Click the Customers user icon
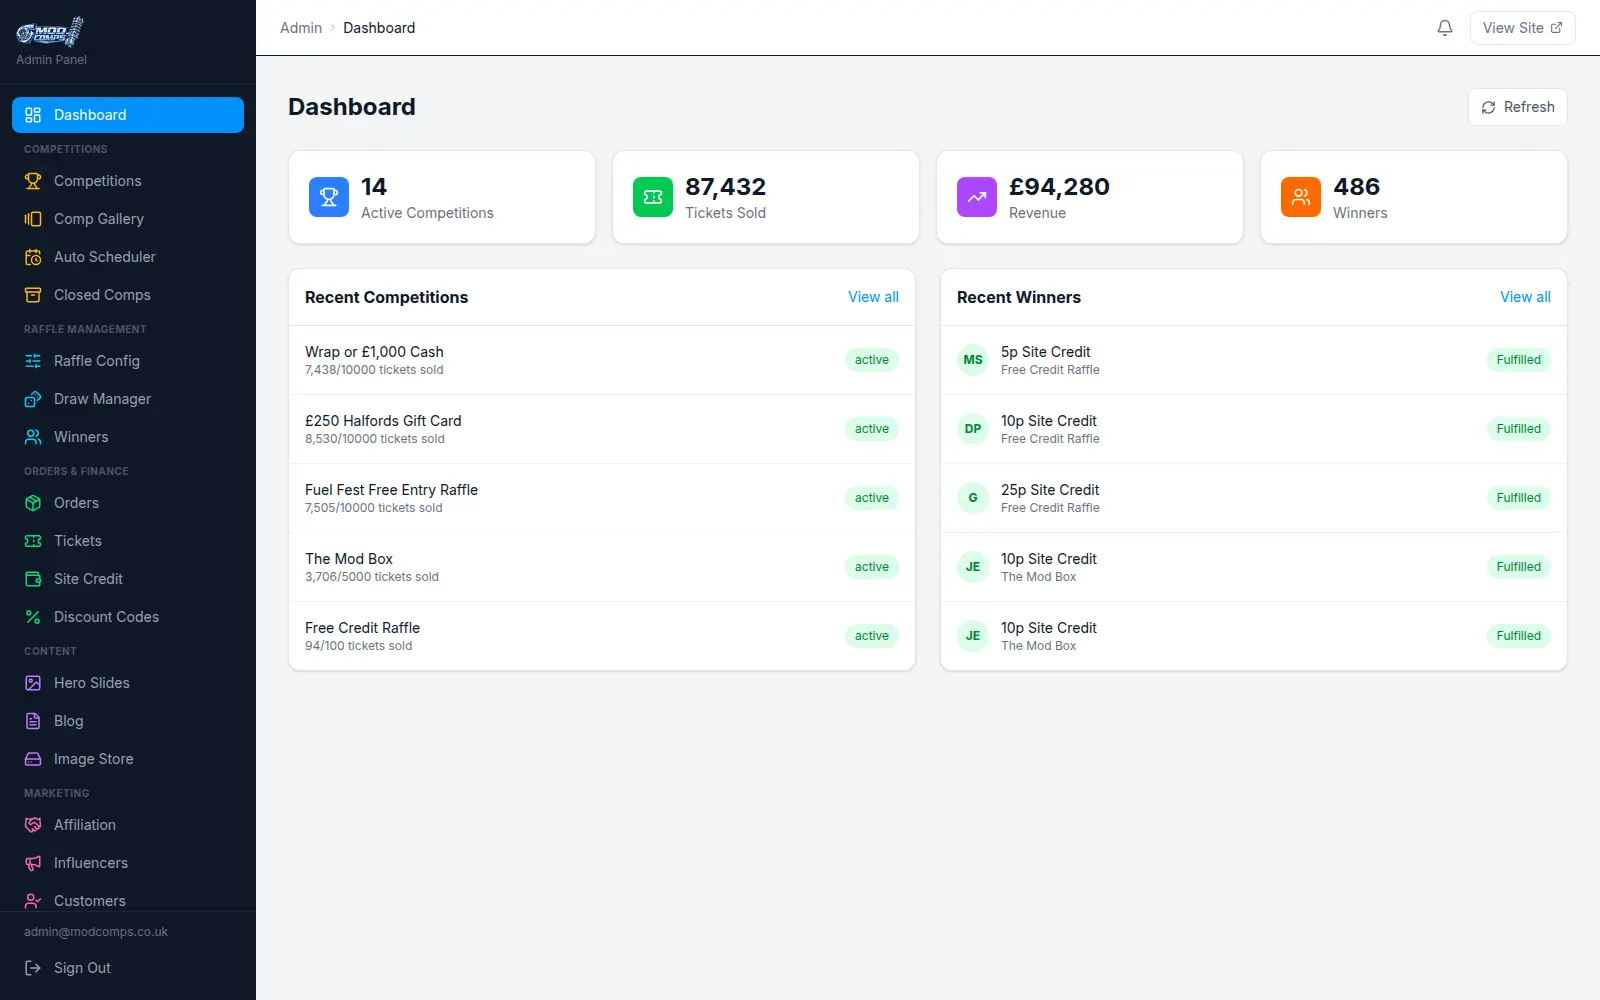This screenshot has width=1600, height=1000. [x=33, y=901]
